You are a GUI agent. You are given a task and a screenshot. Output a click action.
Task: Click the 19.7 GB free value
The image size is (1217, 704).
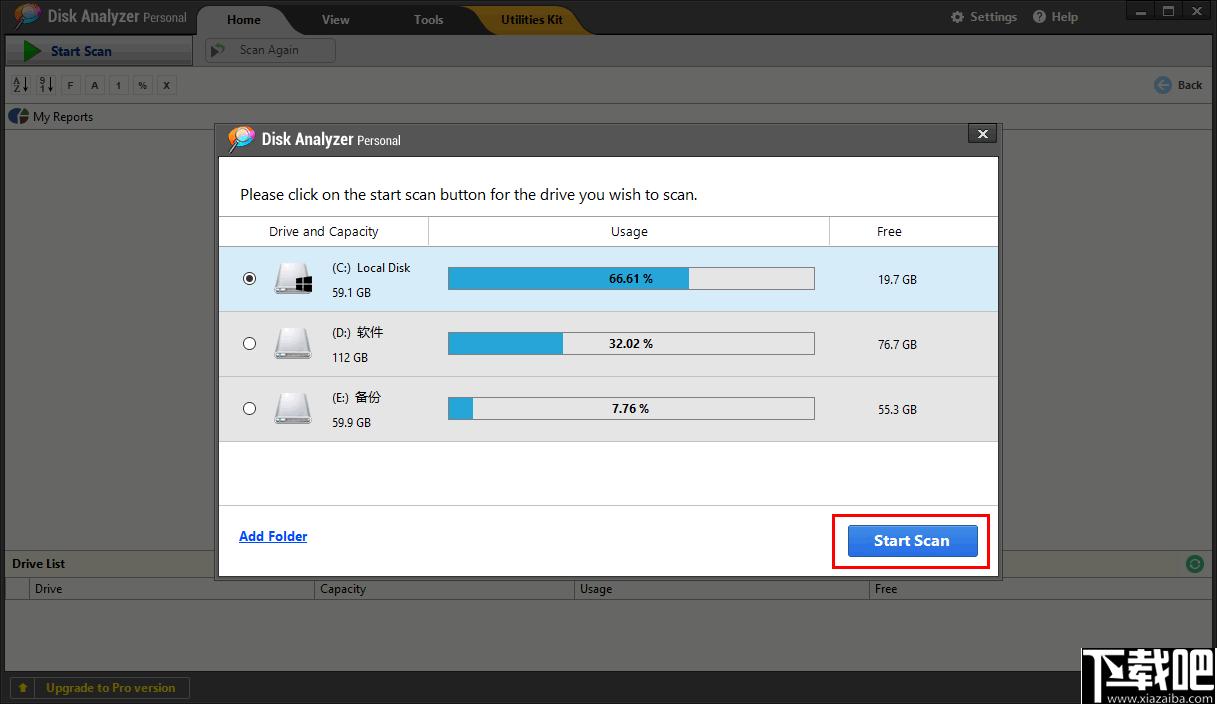tap(897, 280)
